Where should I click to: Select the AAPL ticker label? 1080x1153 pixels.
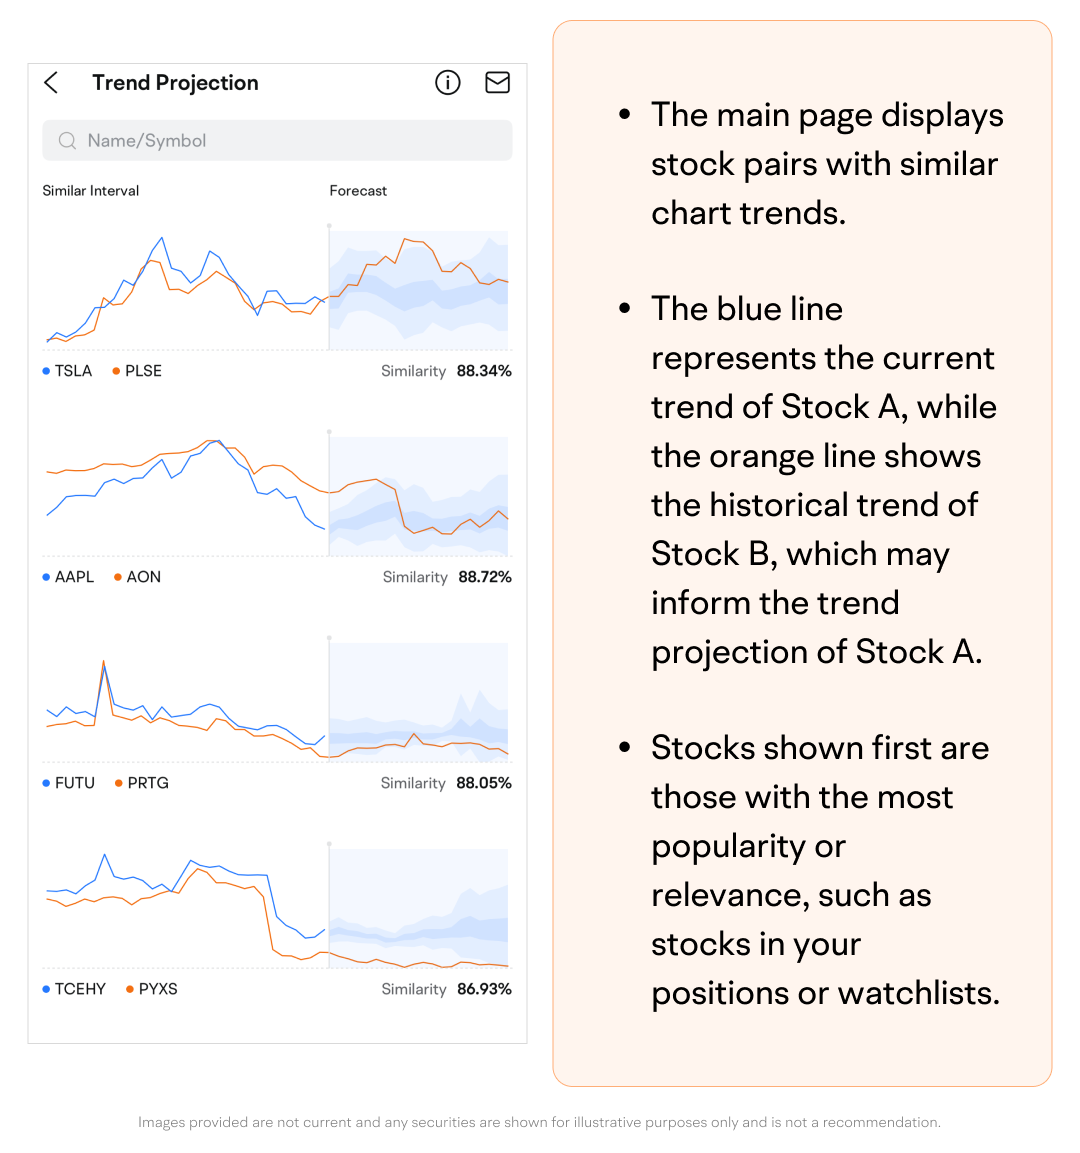pyautogui.click(x=74, y=577)
